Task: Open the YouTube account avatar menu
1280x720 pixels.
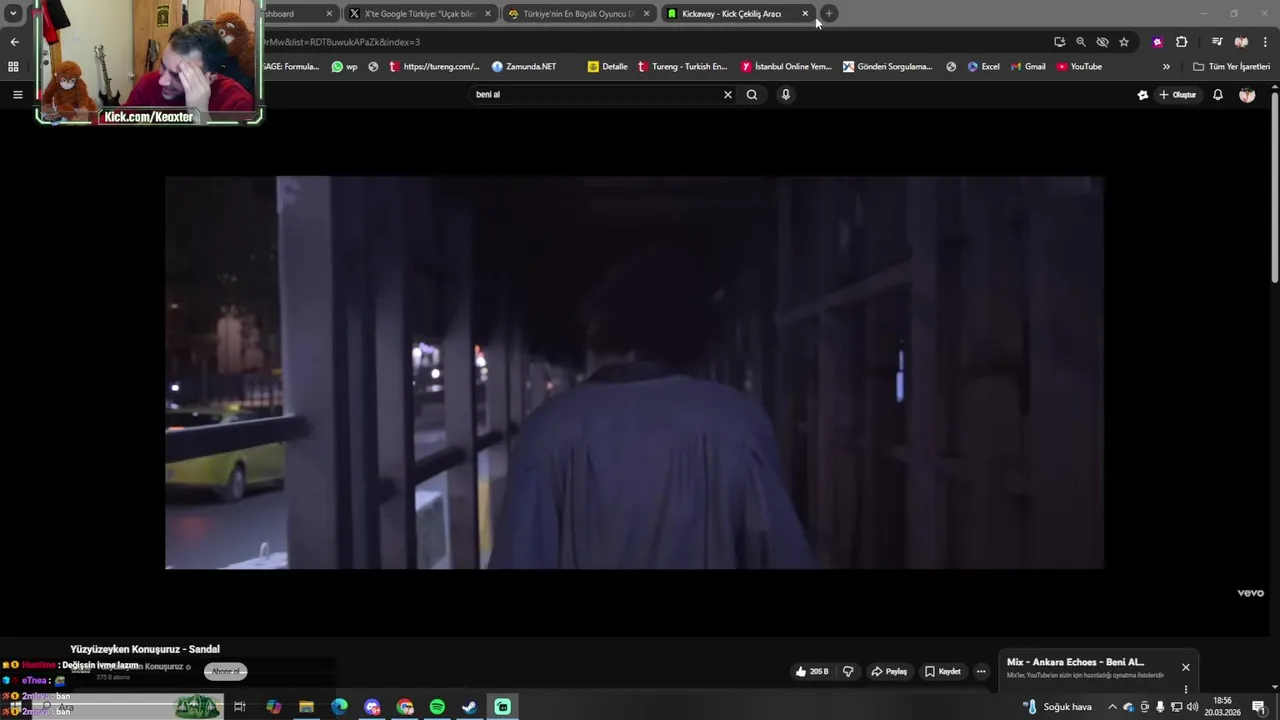Action: point(1247,94)
